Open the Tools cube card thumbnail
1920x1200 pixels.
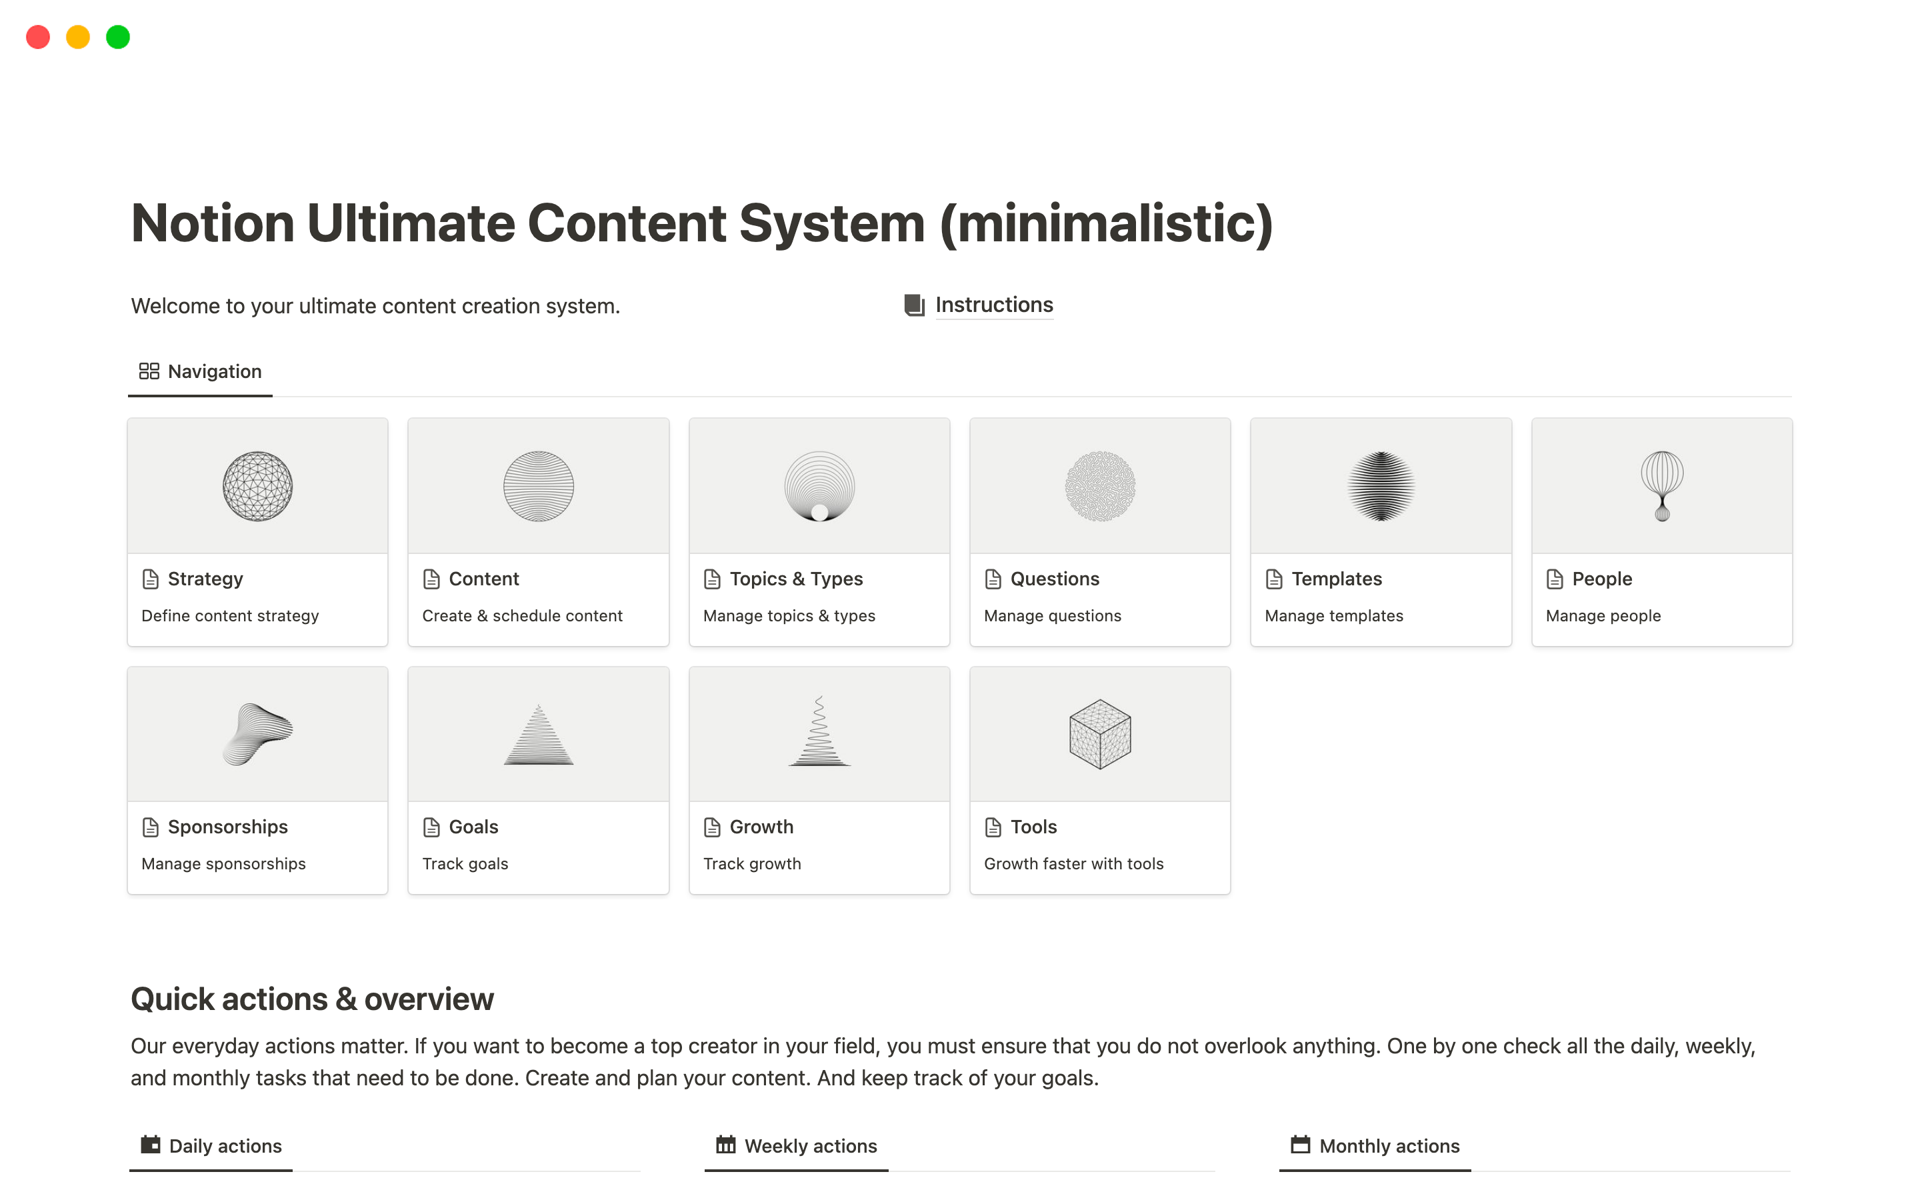coord(1099,735)
